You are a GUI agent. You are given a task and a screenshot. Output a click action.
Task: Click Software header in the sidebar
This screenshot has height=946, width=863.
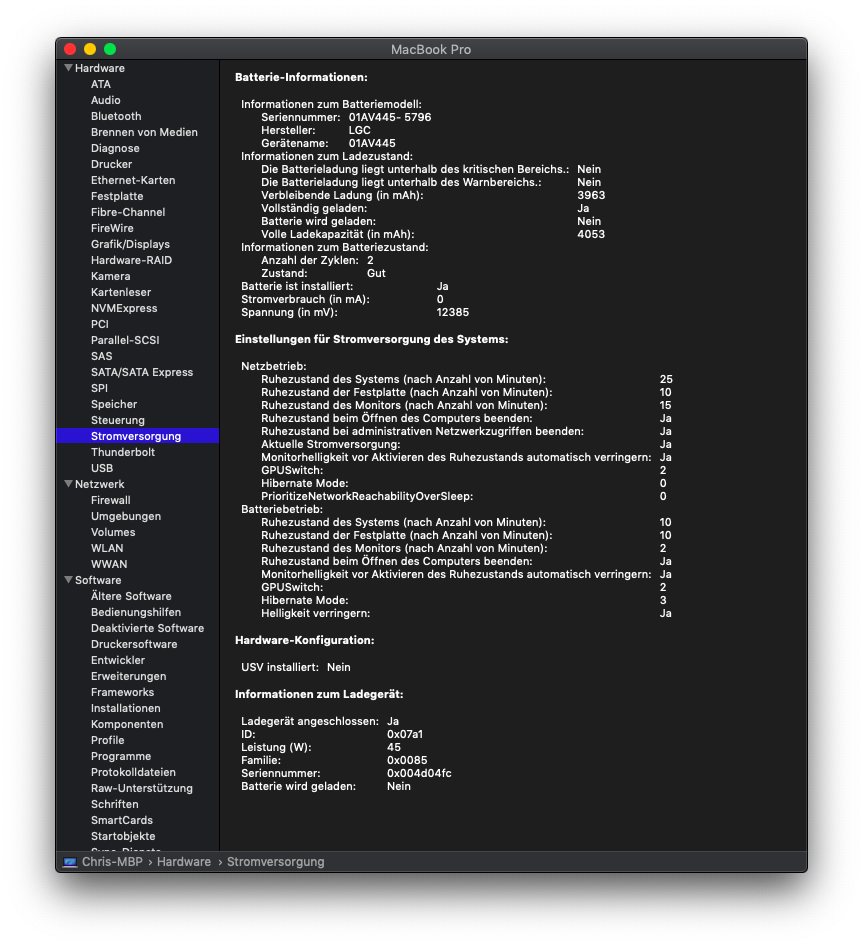(98, 580)
